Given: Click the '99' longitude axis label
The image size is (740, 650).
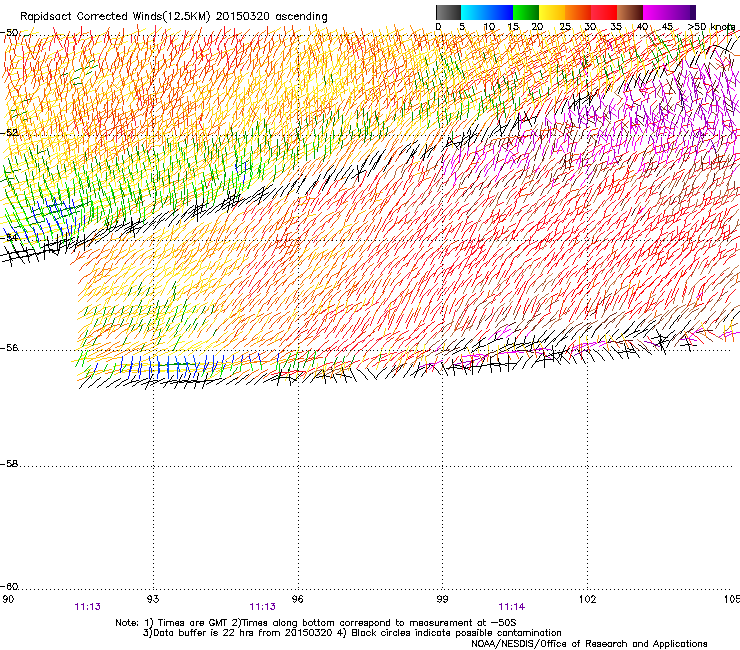Looking at the screenshot, I should click(x=442, y=599).
